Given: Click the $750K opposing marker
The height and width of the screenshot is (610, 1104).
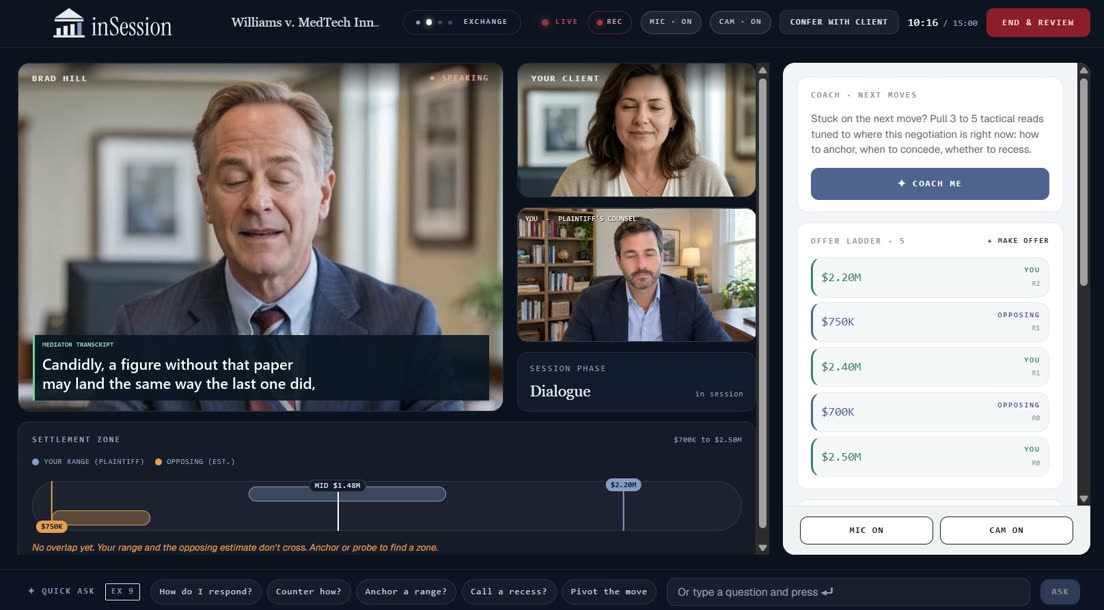Looking at the screenshot, I should [51, 526].
